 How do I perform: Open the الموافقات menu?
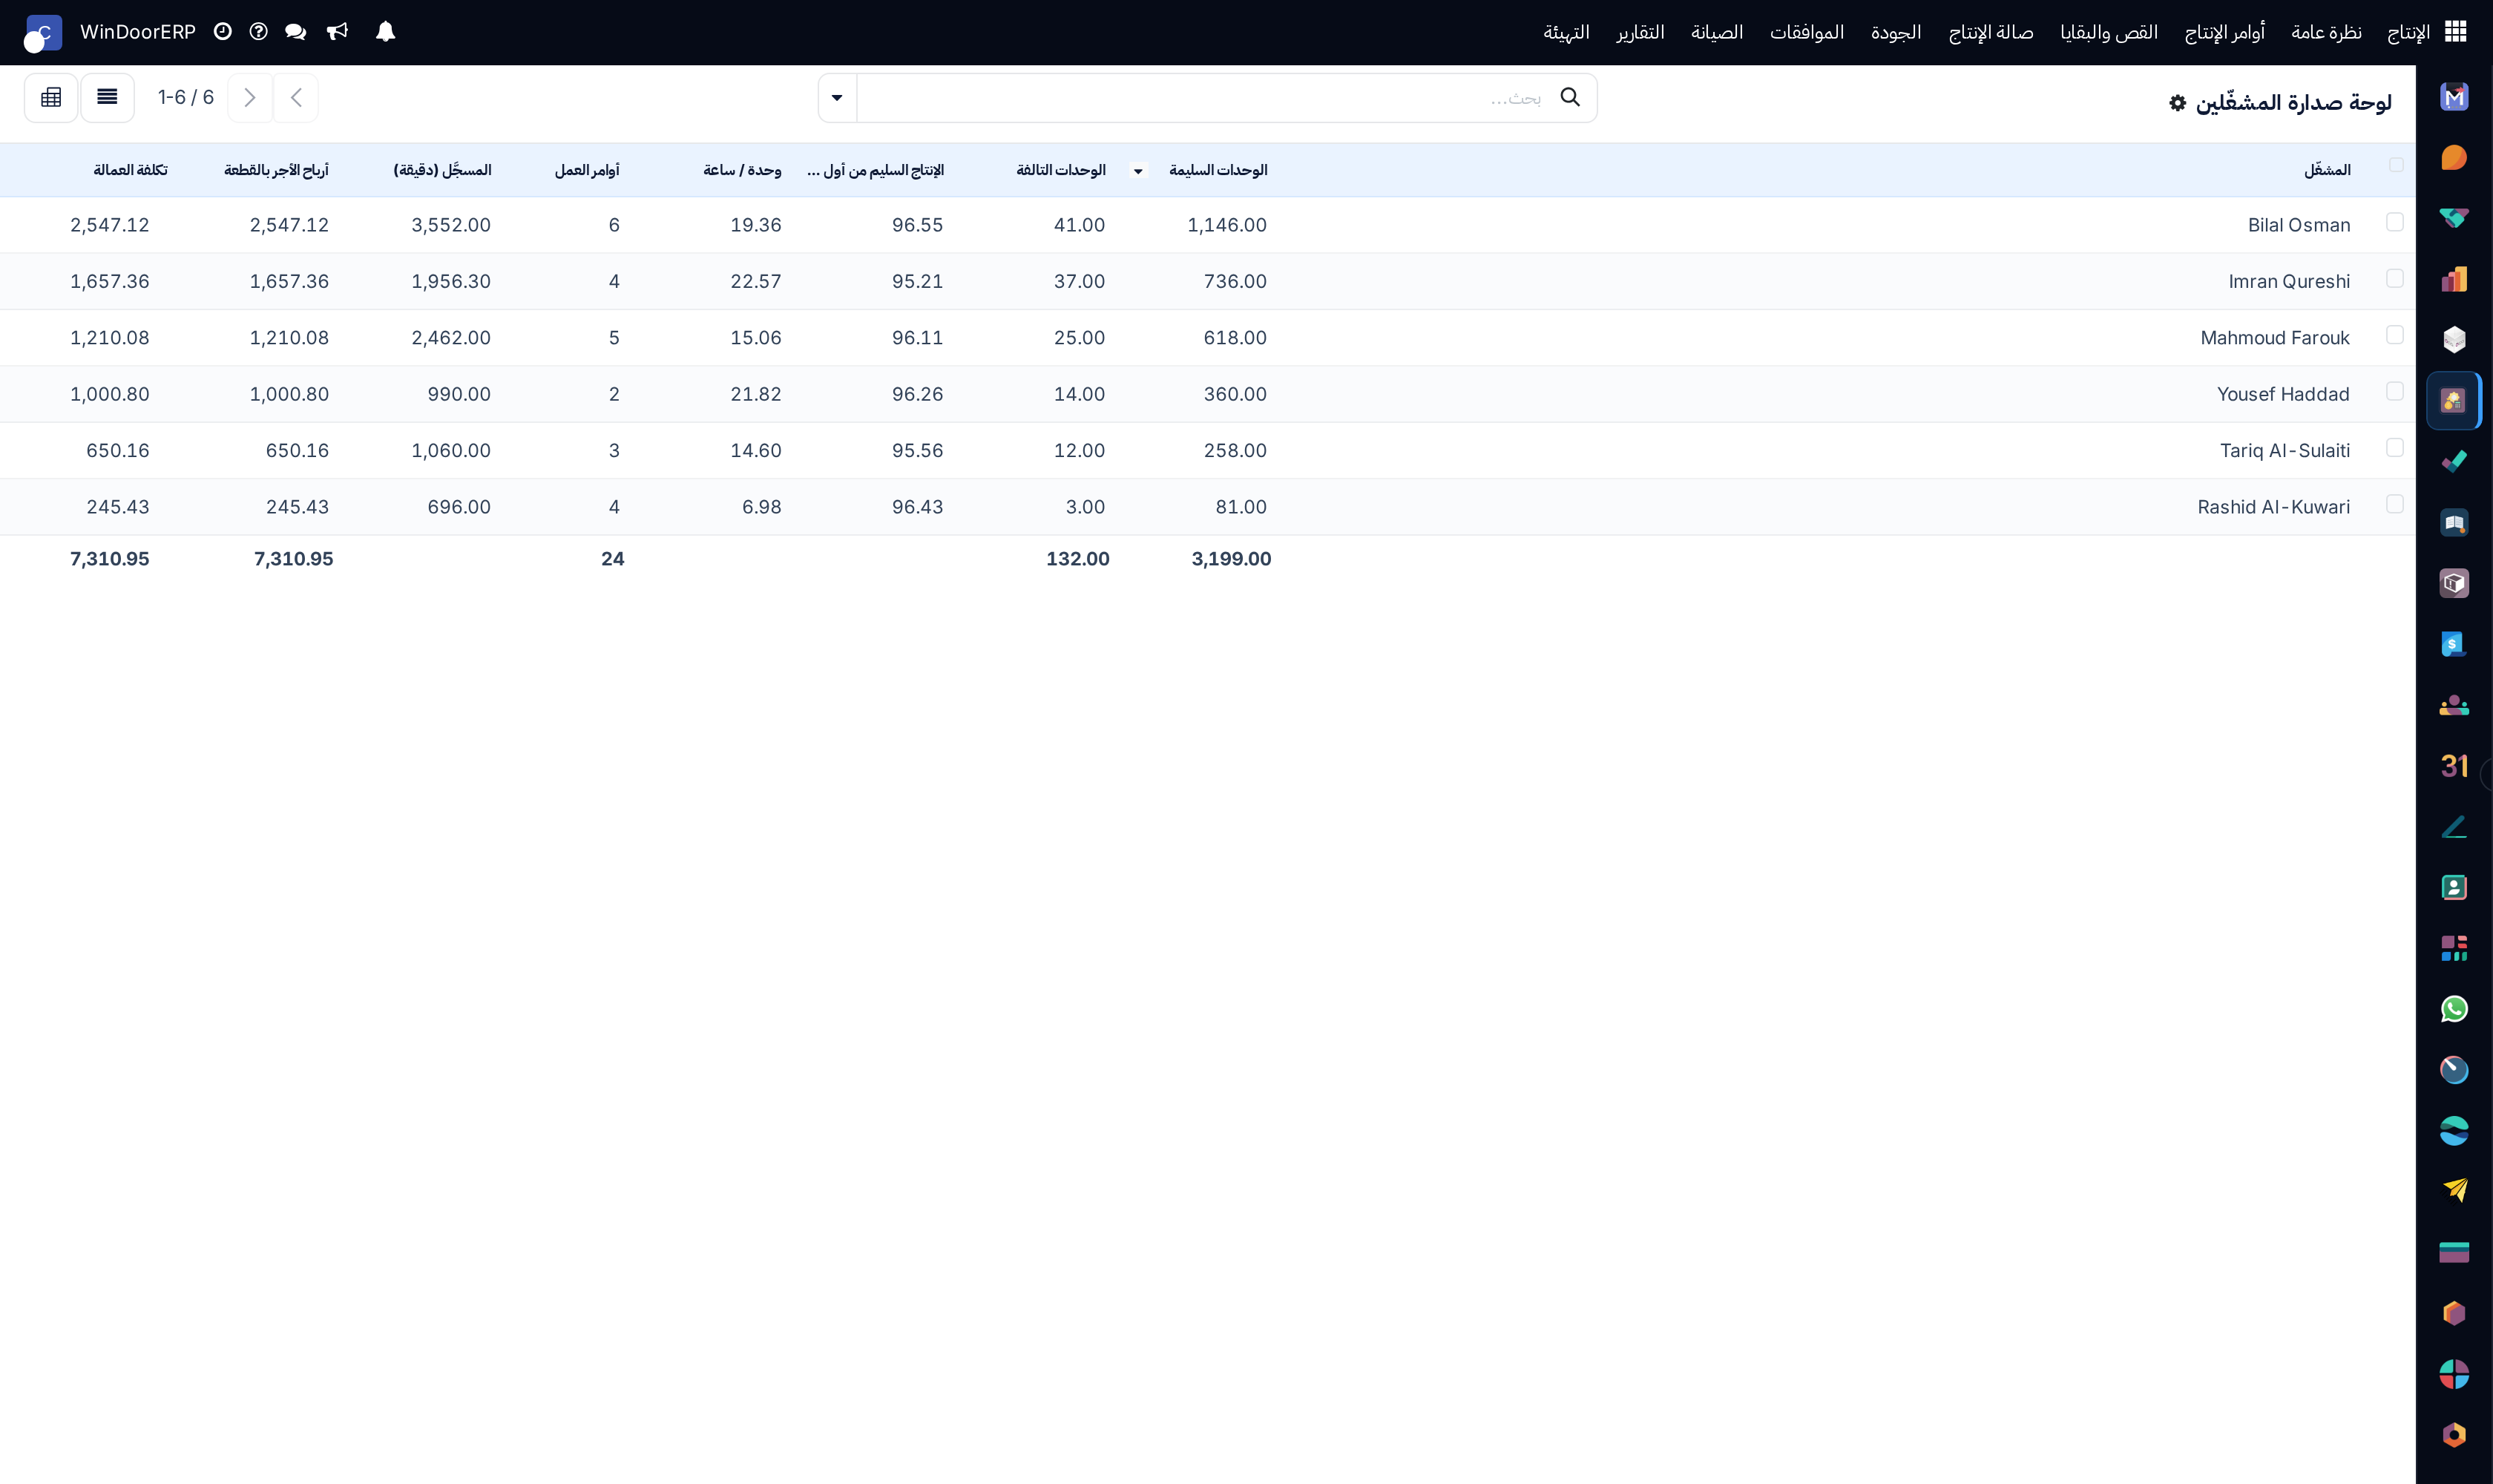[x=1806, y=32]
